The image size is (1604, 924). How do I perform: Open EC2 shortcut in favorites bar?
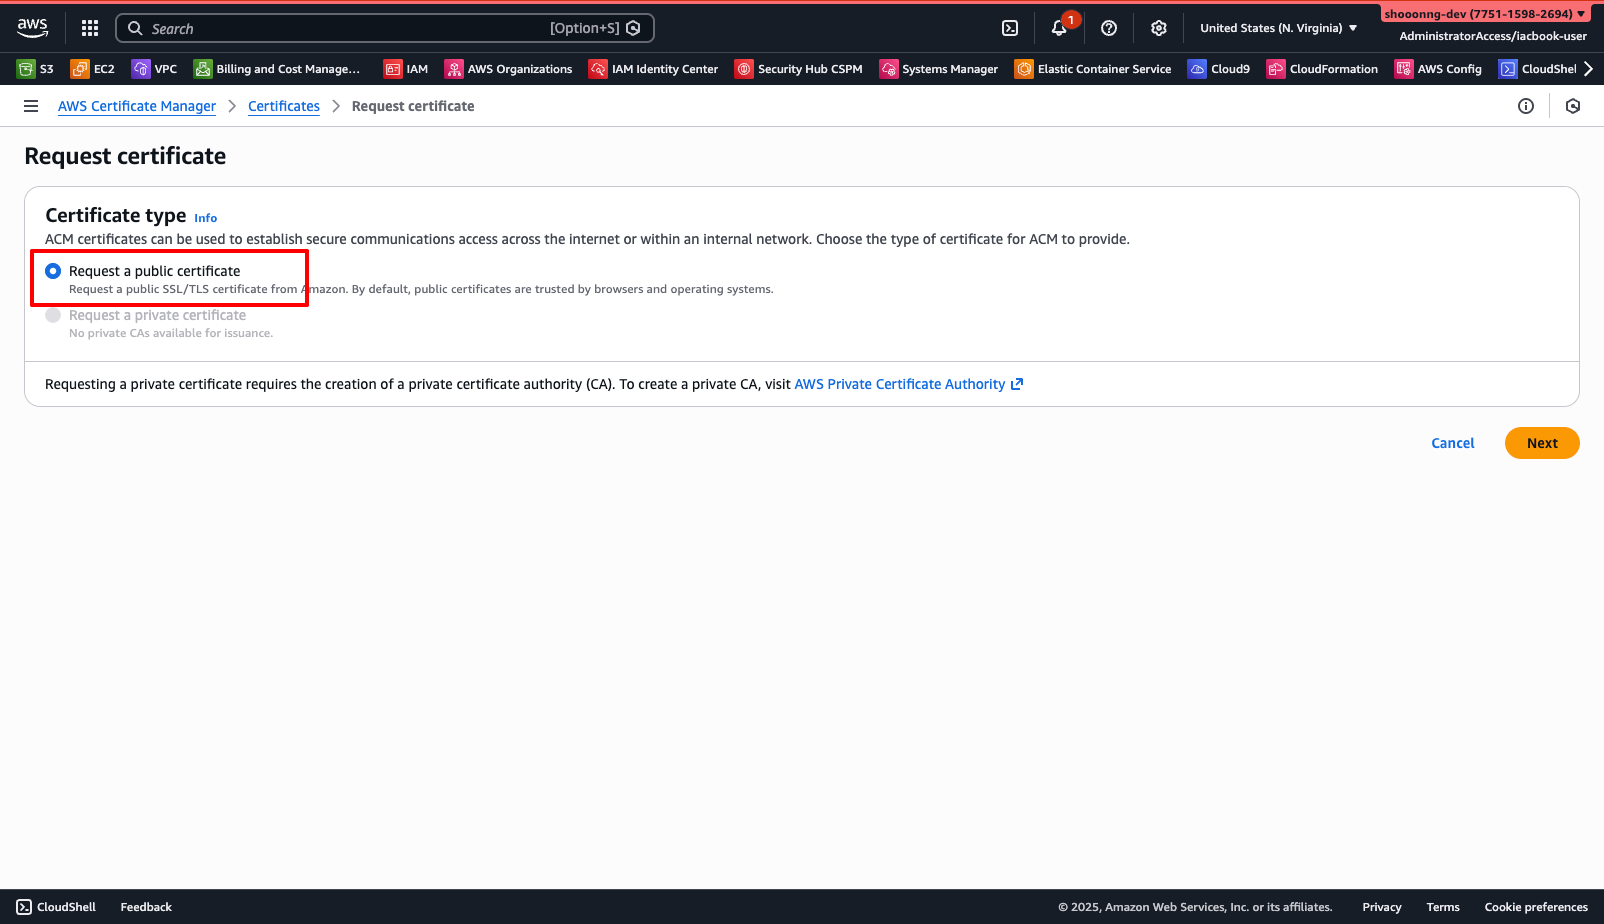click(x=93, y=69)
